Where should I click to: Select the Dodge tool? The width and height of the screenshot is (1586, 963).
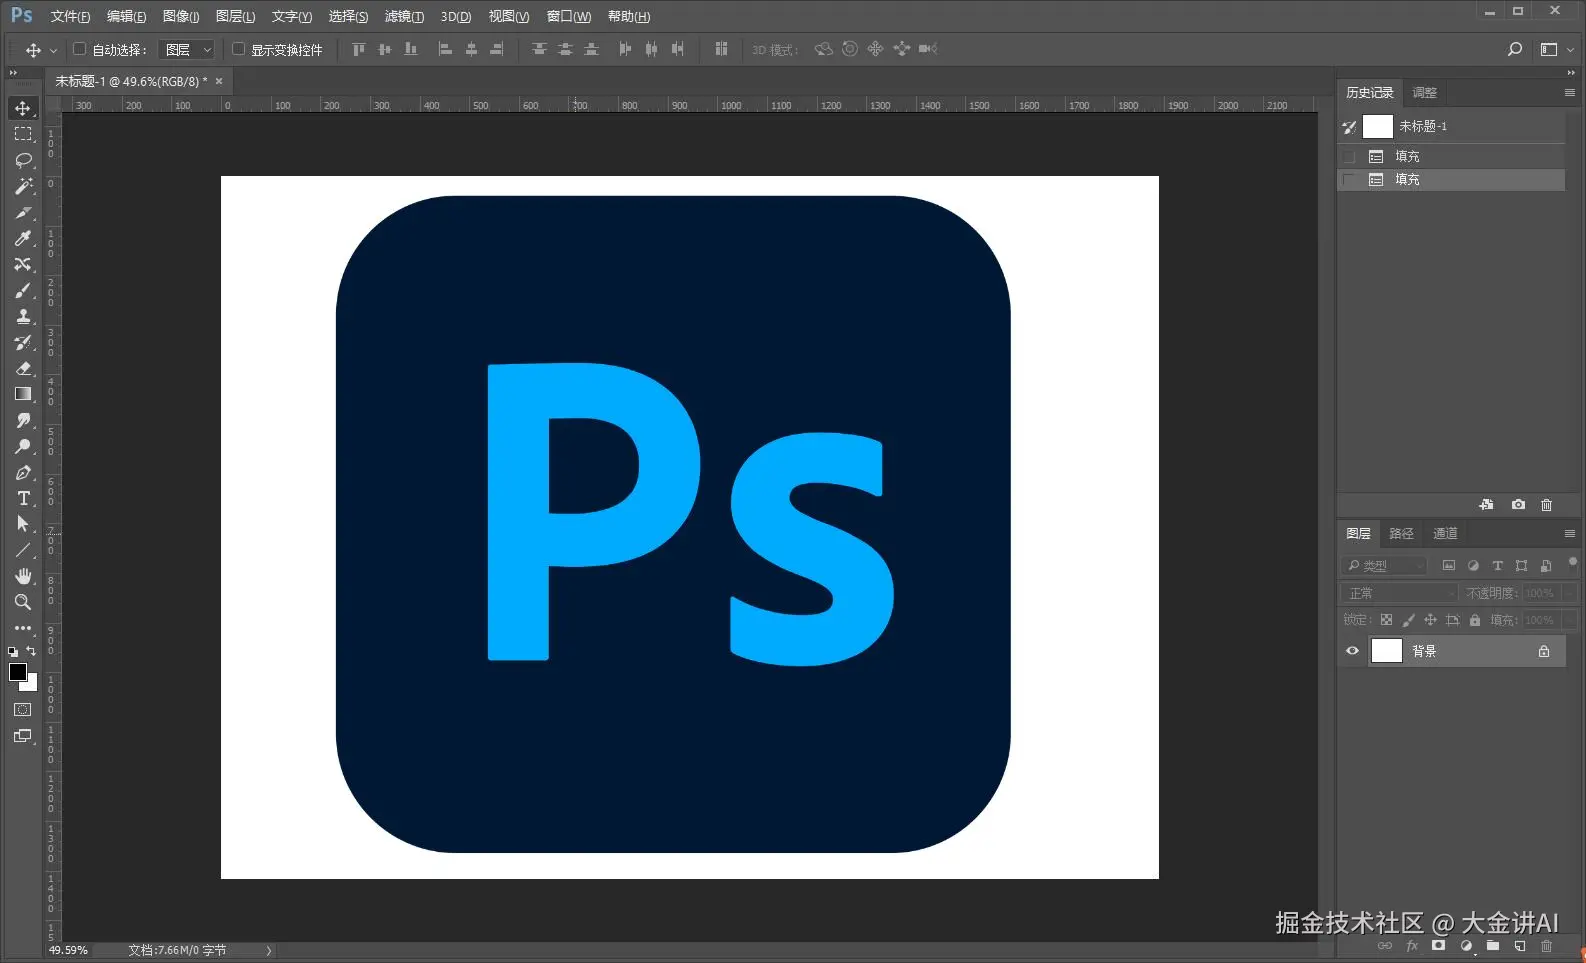(23, 446)
